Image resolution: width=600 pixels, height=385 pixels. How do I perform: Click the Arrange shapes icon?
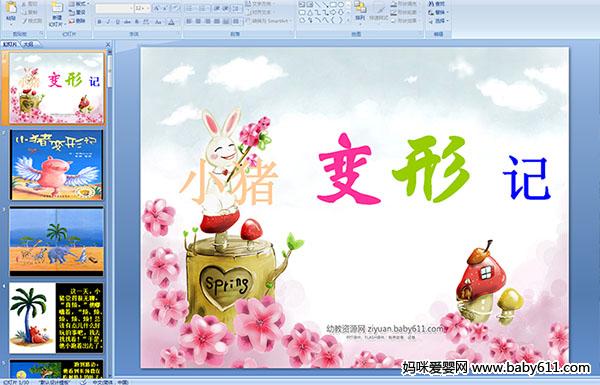click(x=360, y=10)
